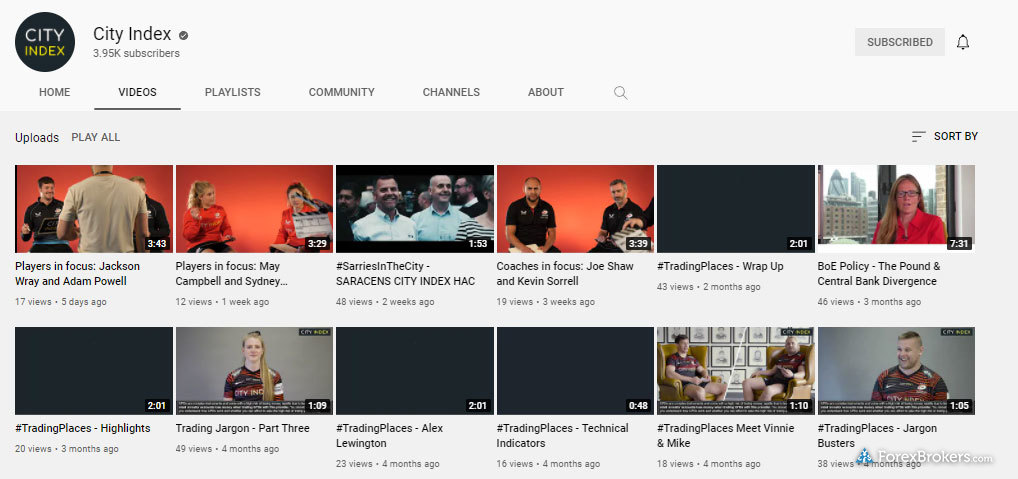Open the Uploads section label
This screenshot has height=479, width=1018.
[37, 138]
